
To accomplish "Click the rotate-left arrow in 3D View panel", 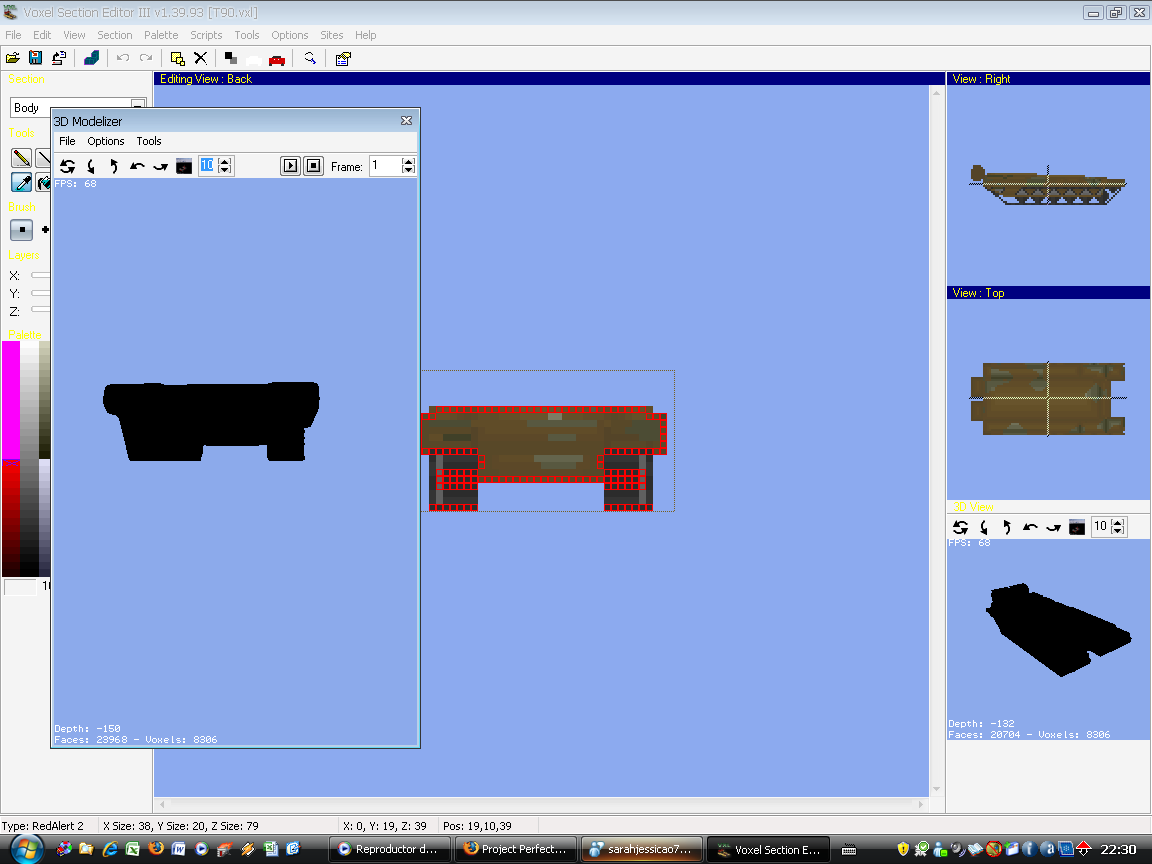I will [x=1031, y=527].
